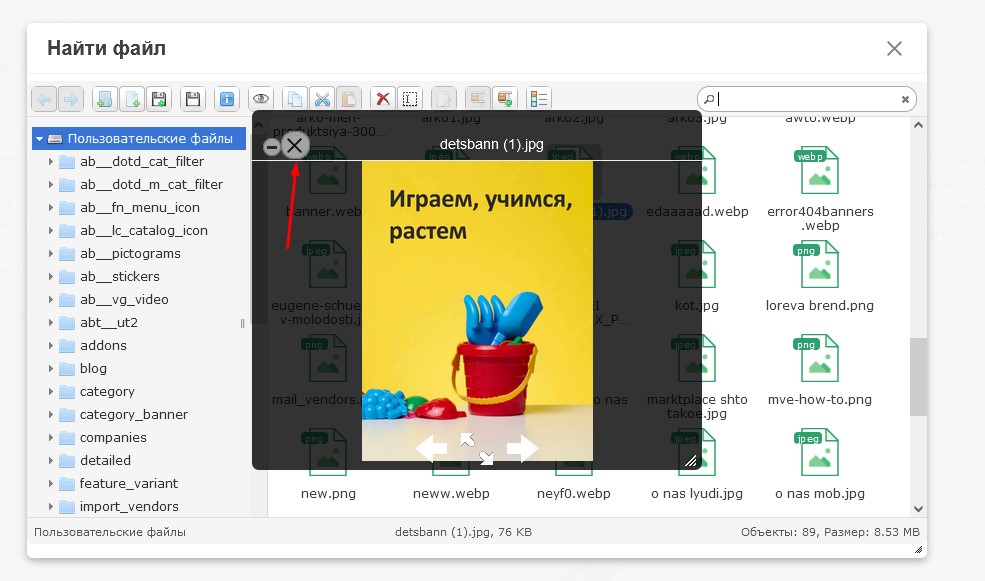Select the import_vendors folder in tree
Viewport: 985px width, 581px height.
click(129, 507)
